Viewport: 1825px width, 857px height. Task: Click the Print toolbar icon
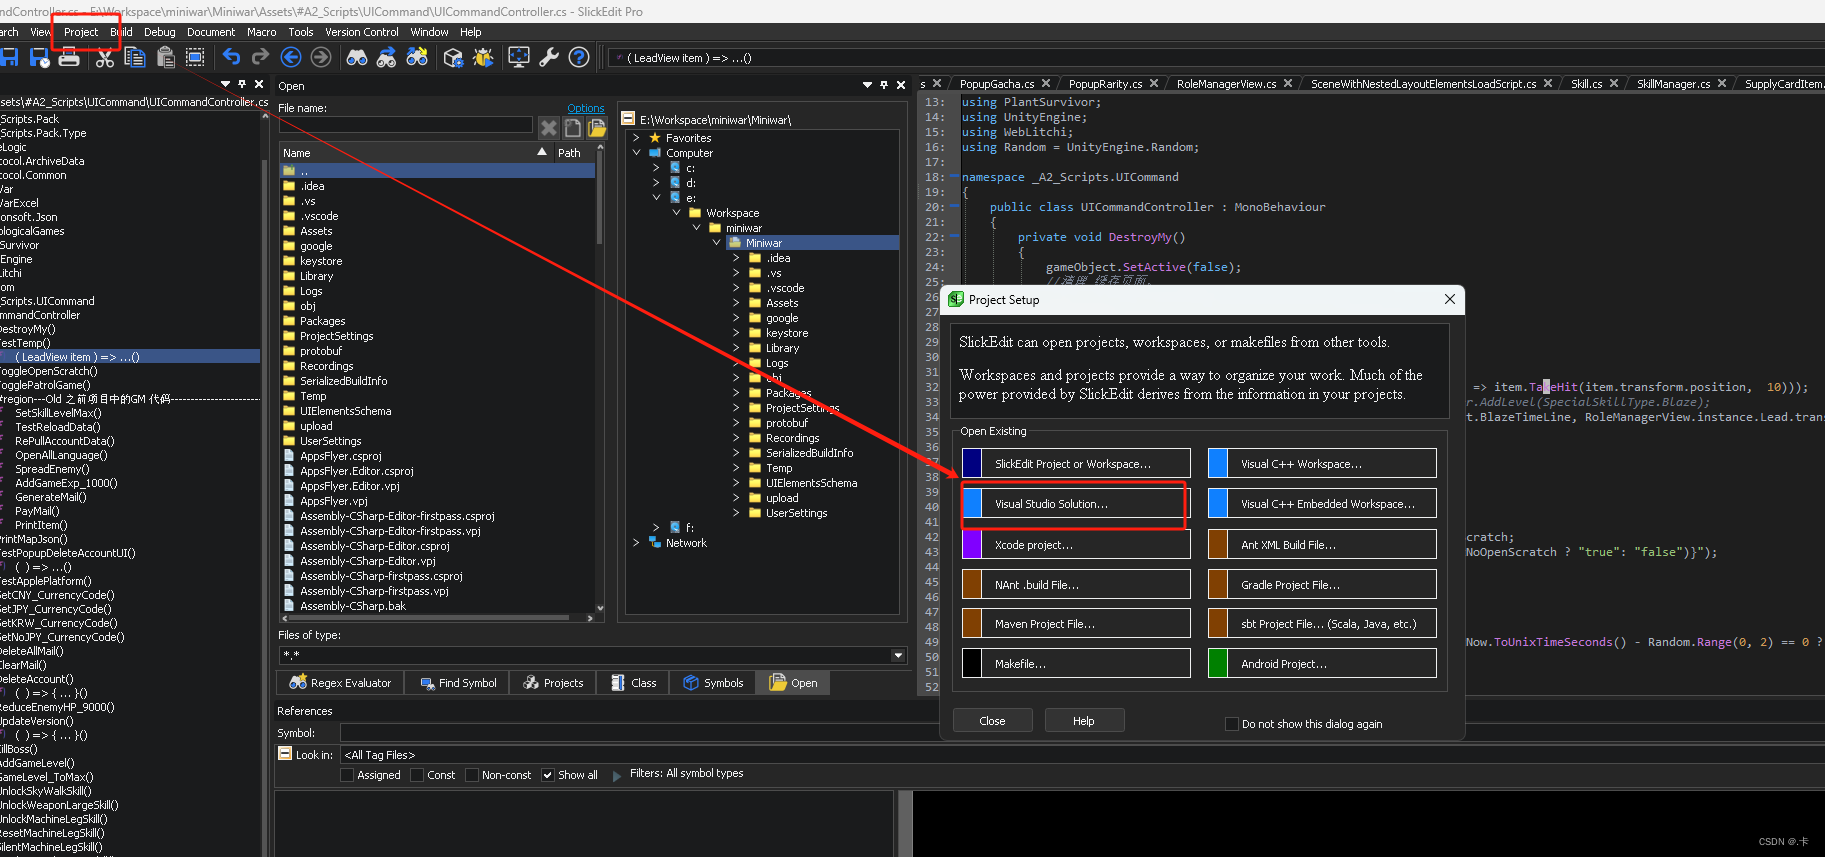[x=69, y=57]
